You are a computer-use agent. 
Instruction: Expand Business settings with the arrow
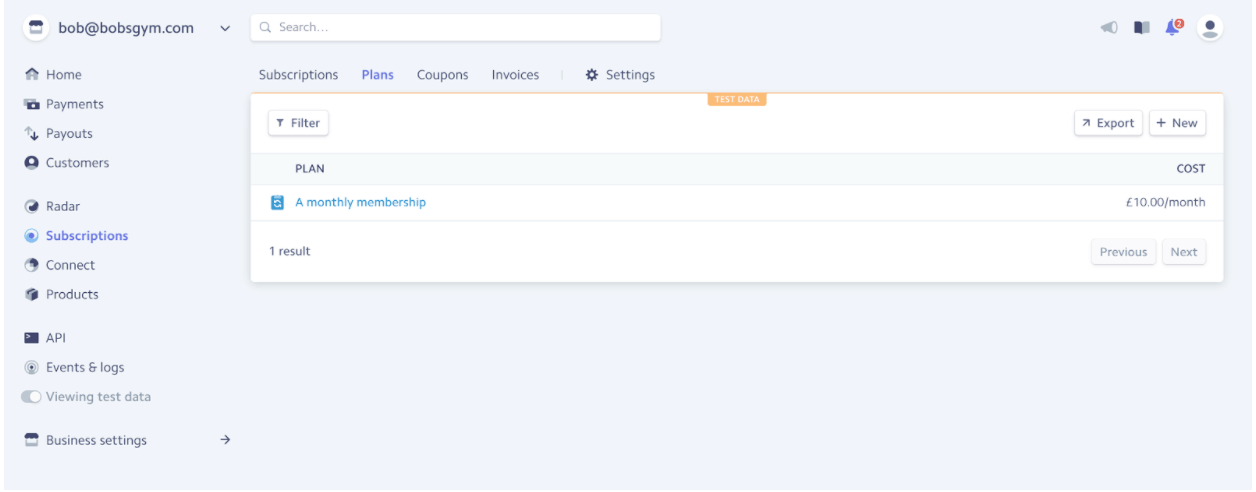tap(225, 440)
